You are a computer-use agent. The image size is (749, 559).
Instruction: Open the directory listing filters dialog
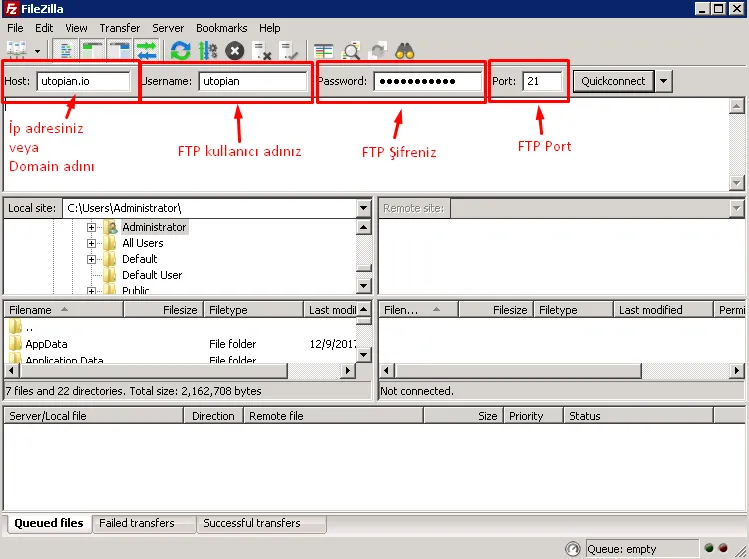point(323,51)
